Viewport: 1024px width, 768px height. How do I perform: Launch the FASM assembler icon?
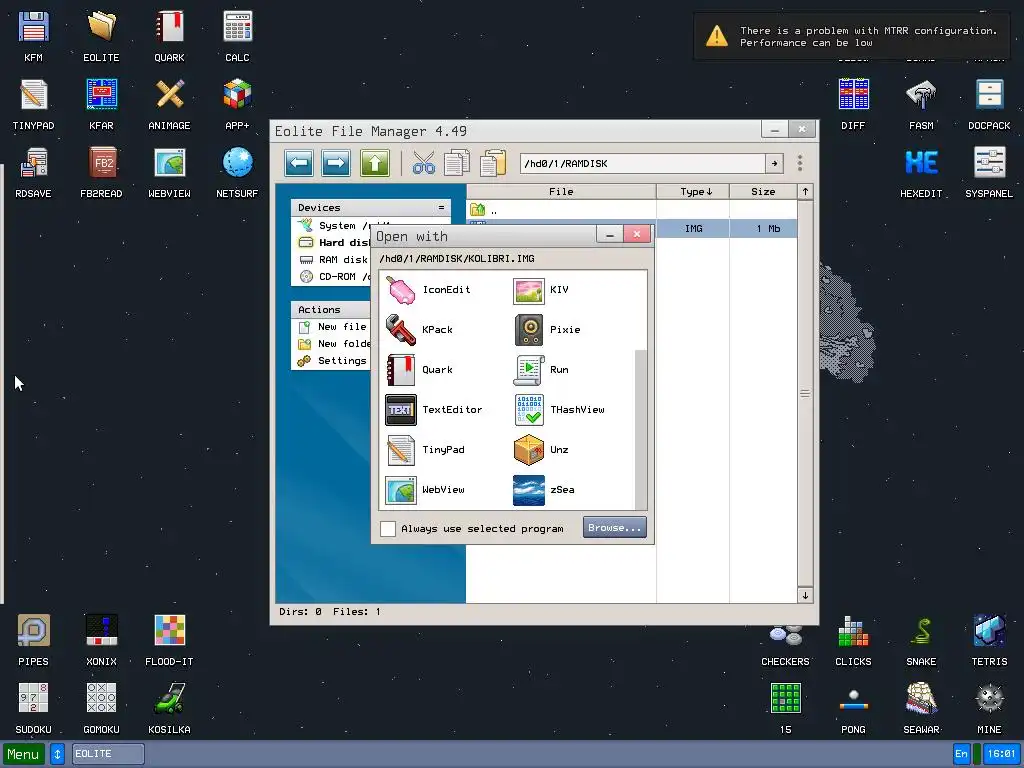point(921,104)
